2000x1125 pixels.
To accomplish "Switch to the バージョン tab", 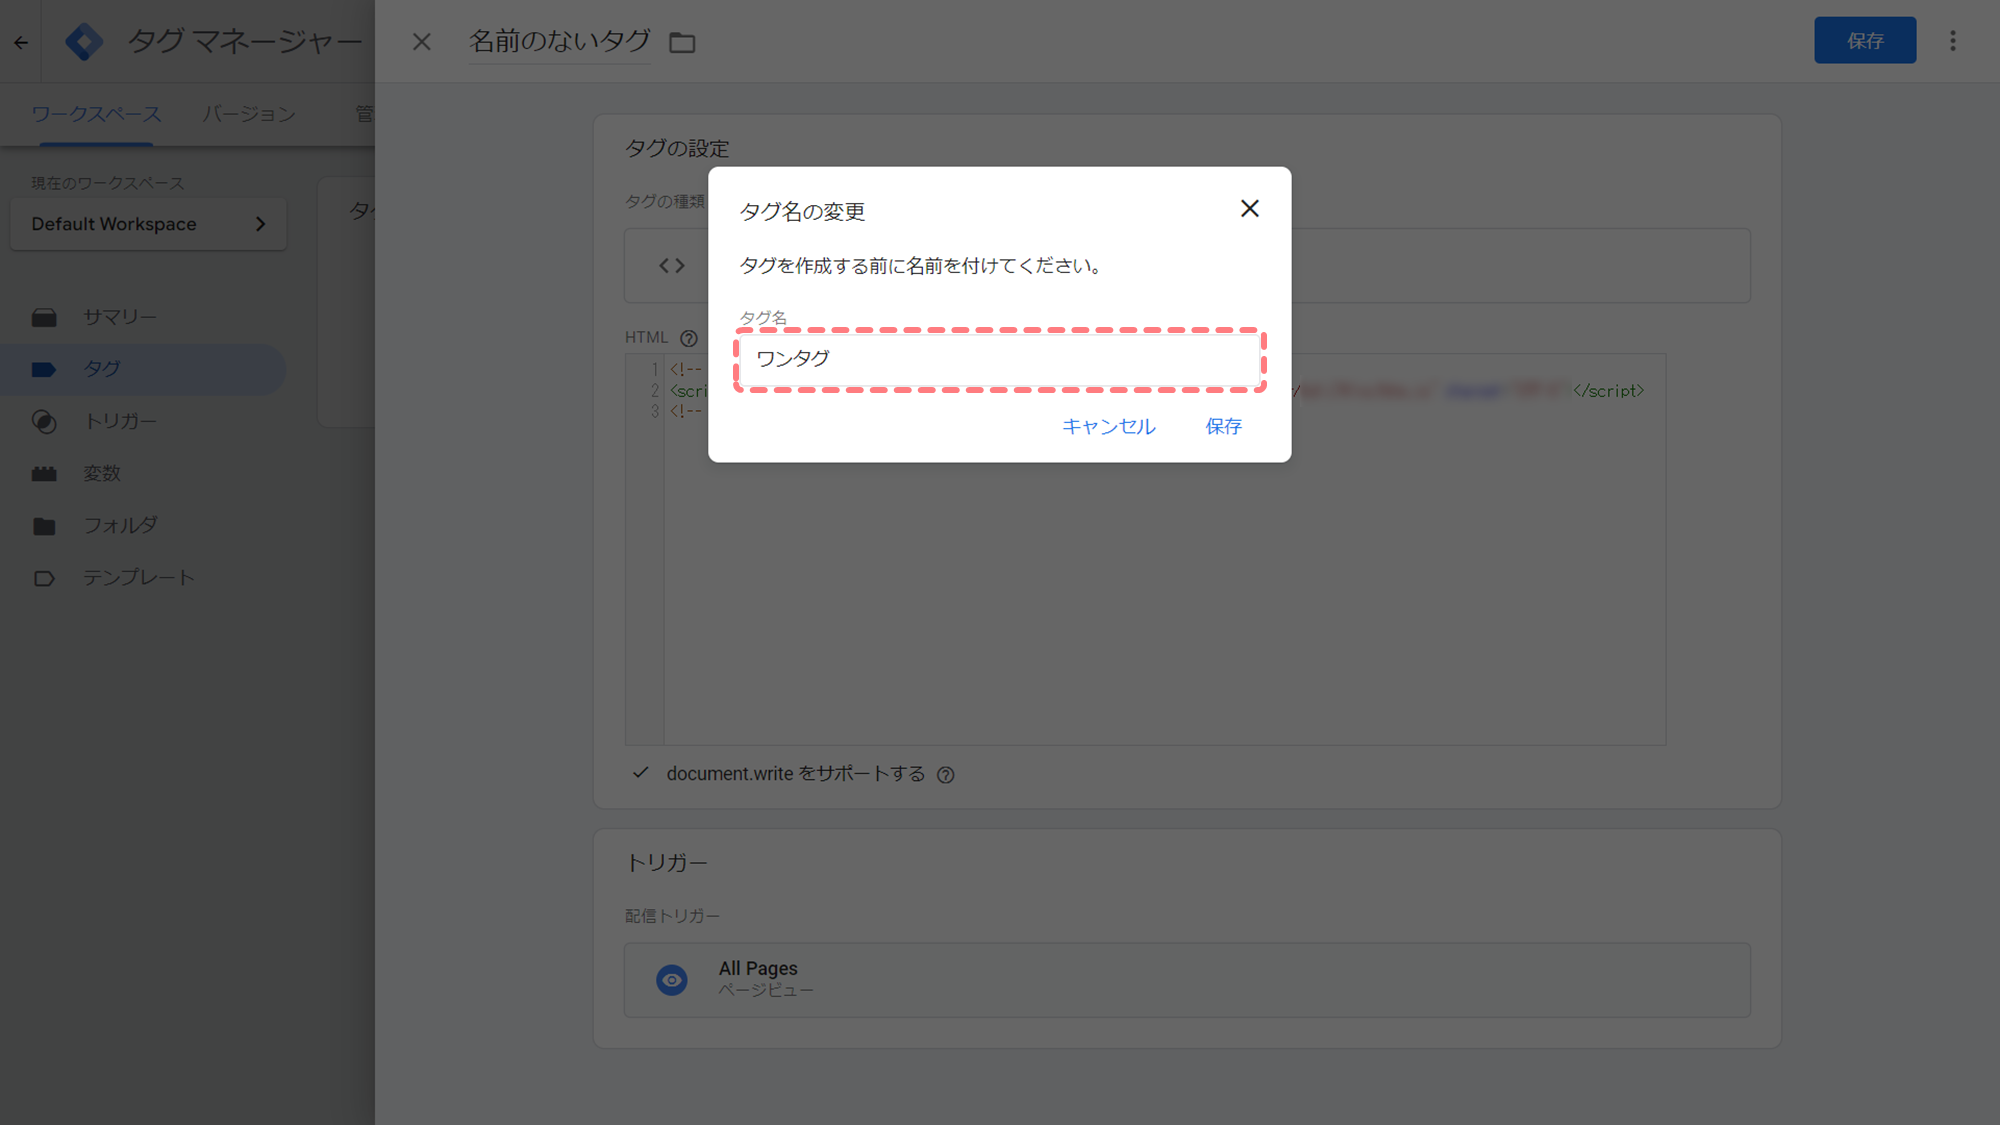I will click(x=249, y=114).
